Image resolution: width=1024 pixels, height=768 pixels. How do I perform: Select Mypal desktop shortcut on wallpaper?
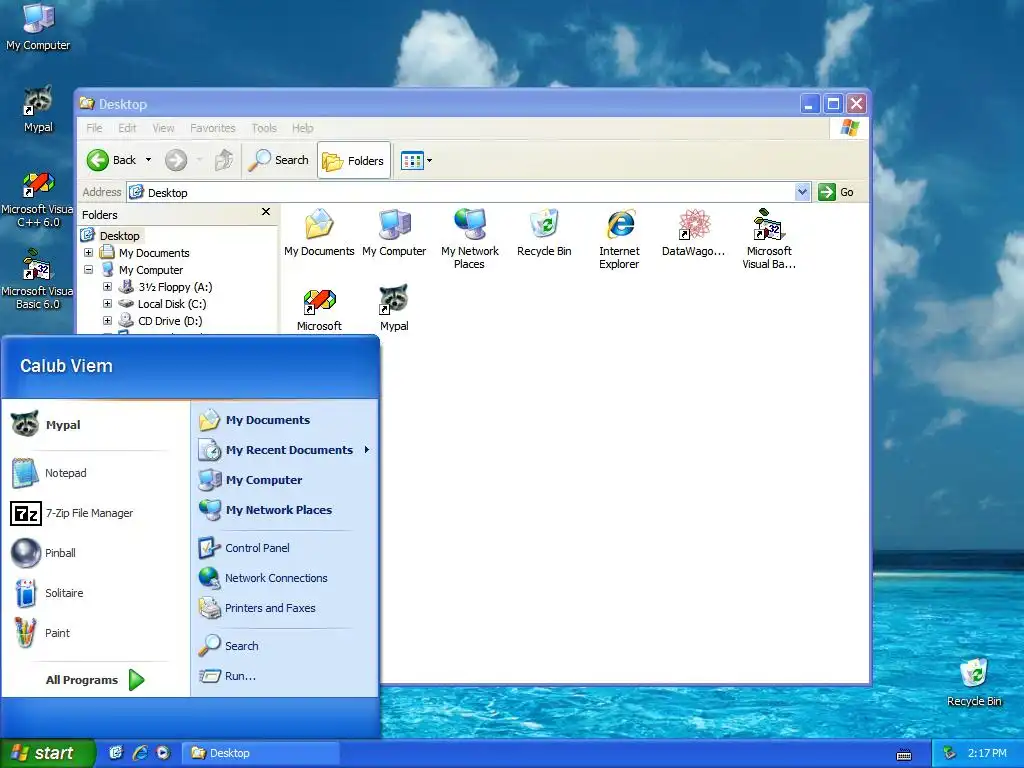click(x=38, y=108)
